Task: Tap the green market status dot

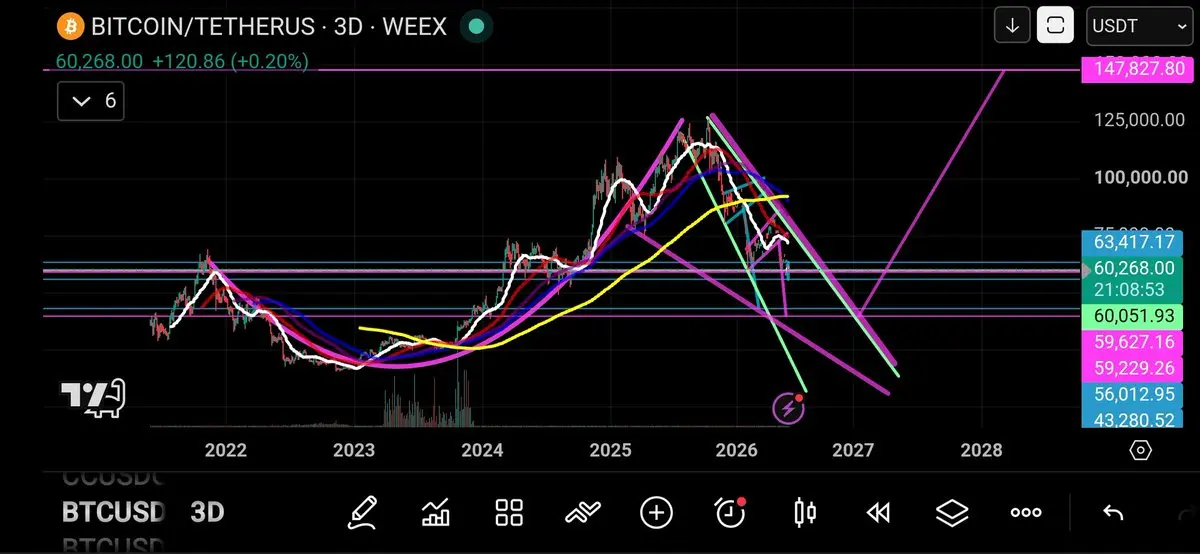Action: (478, 26)
